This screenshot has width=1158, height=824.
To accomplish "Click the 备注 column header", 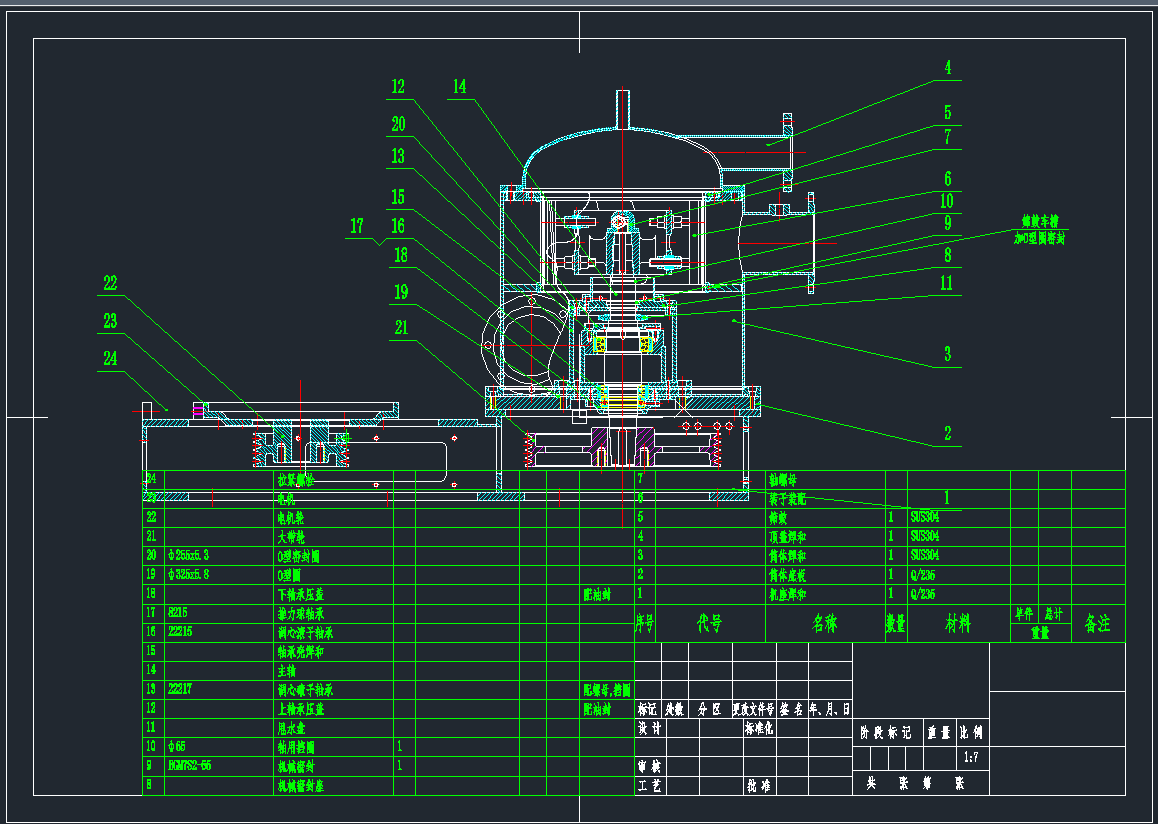I will (x=1097, y=624).
